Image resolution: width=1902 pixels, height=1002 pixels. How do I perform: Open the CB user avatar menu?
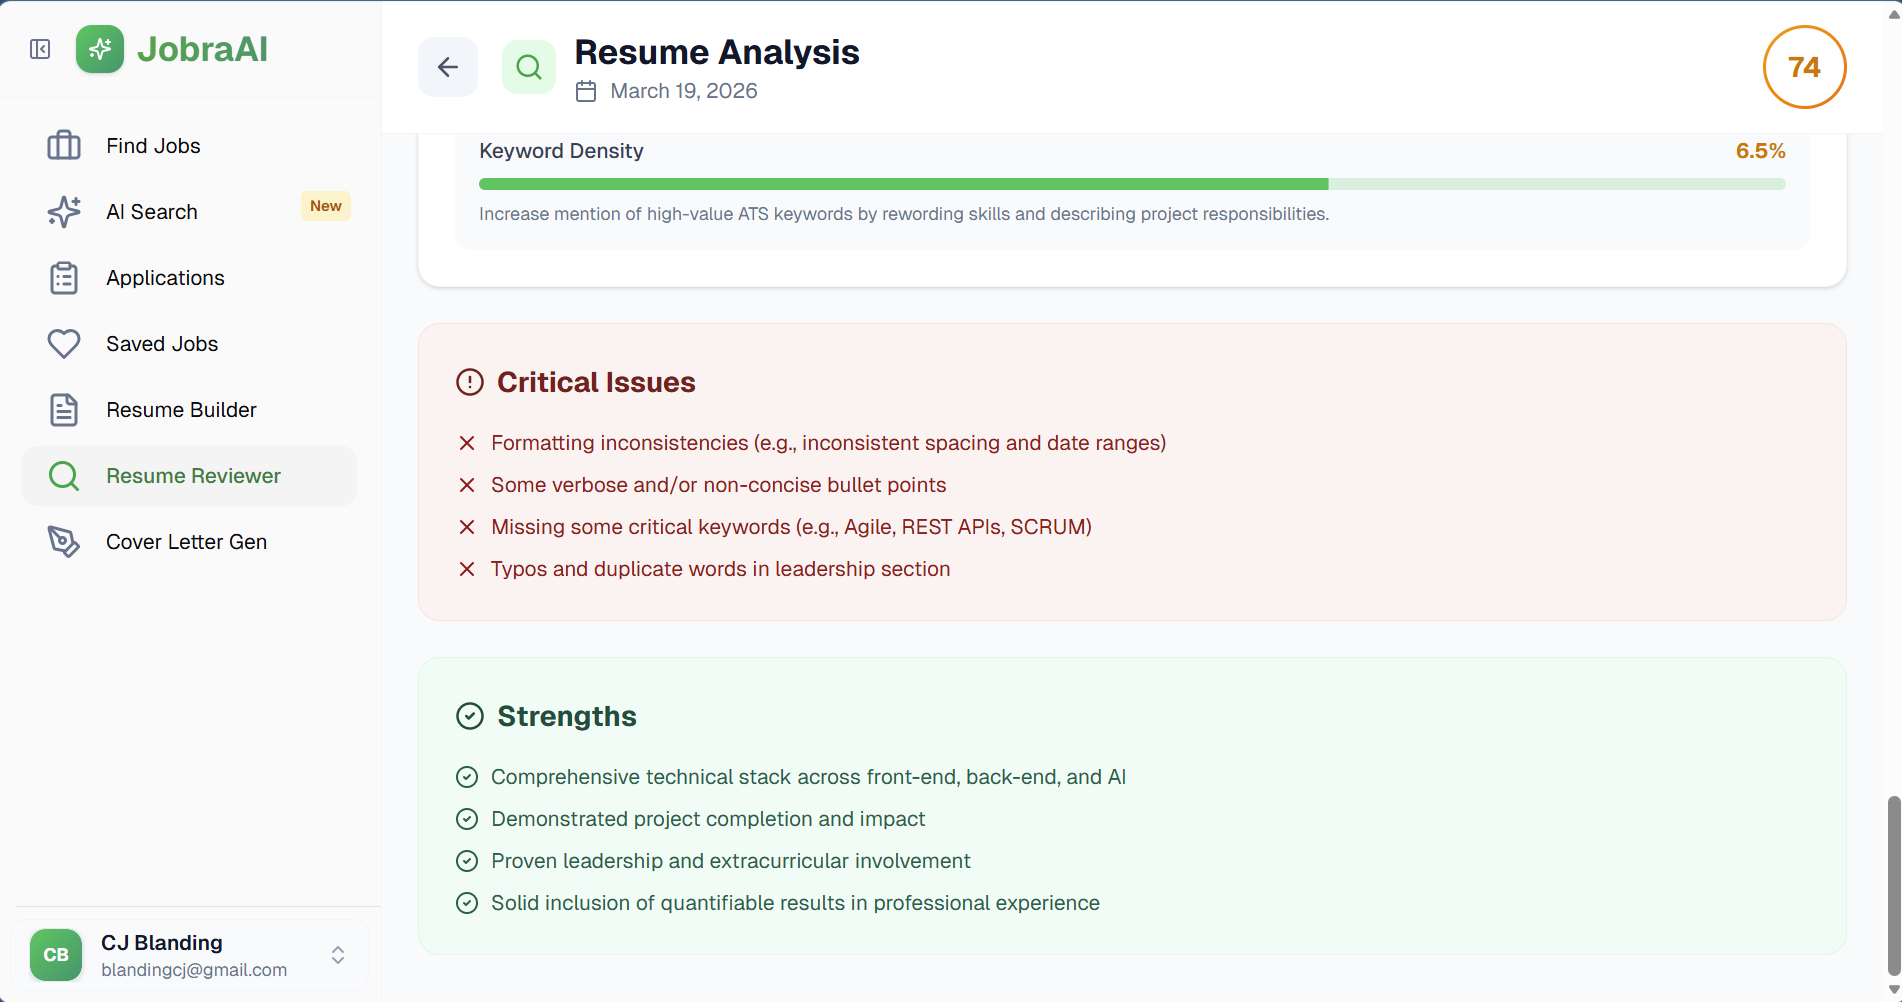point(56,955)
